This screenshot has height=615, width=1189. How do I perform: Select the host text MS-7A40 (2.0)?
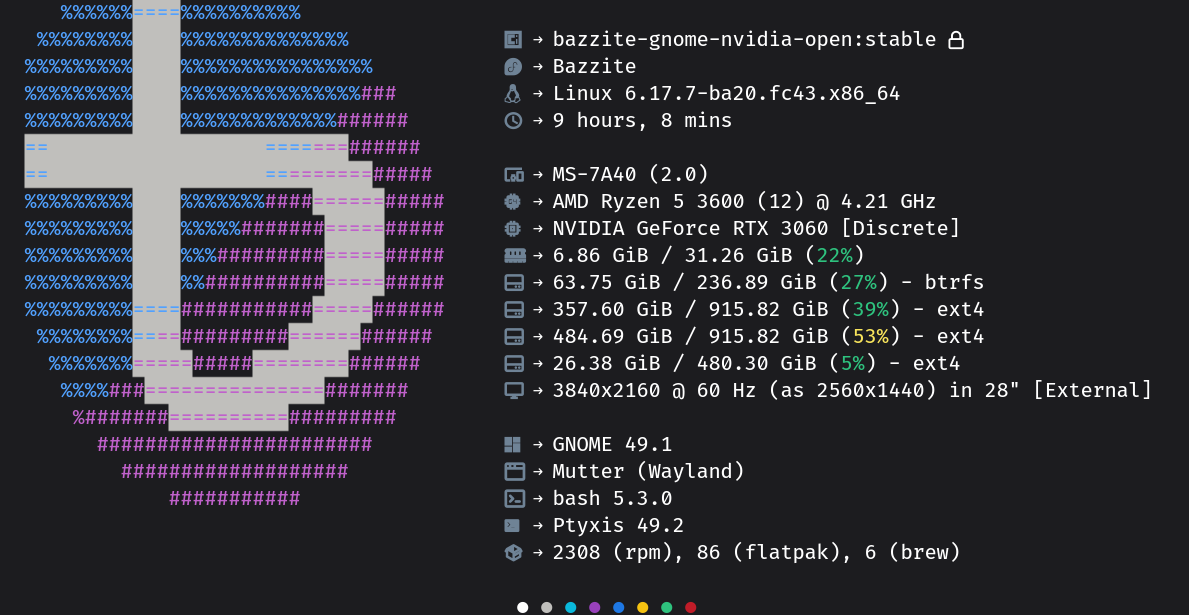coord(630,175)
